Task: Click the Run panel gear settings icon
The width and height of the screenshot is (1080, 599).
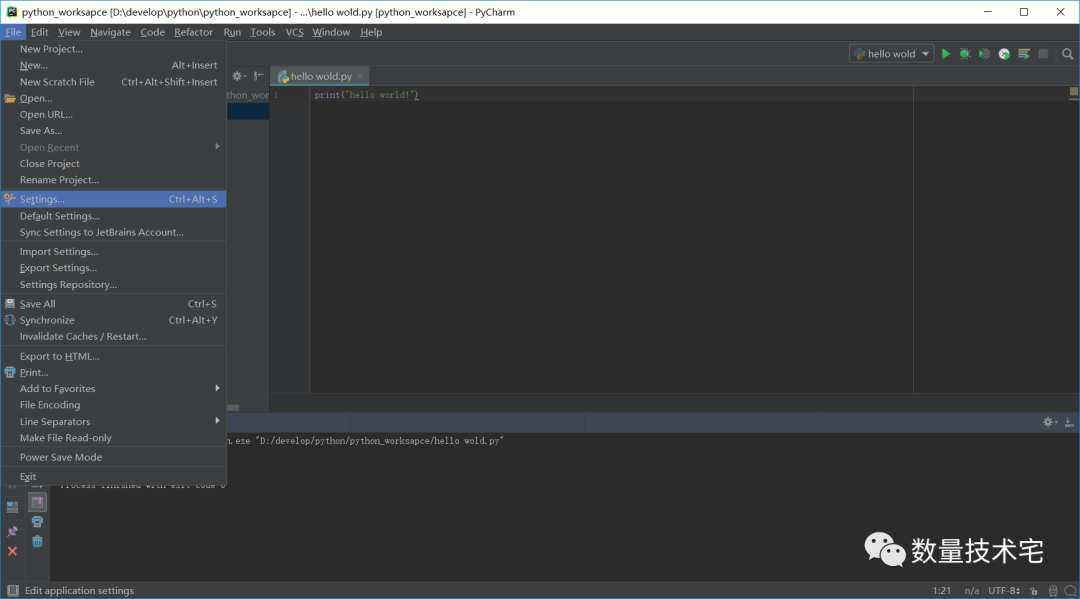Action: point(1048,422)
